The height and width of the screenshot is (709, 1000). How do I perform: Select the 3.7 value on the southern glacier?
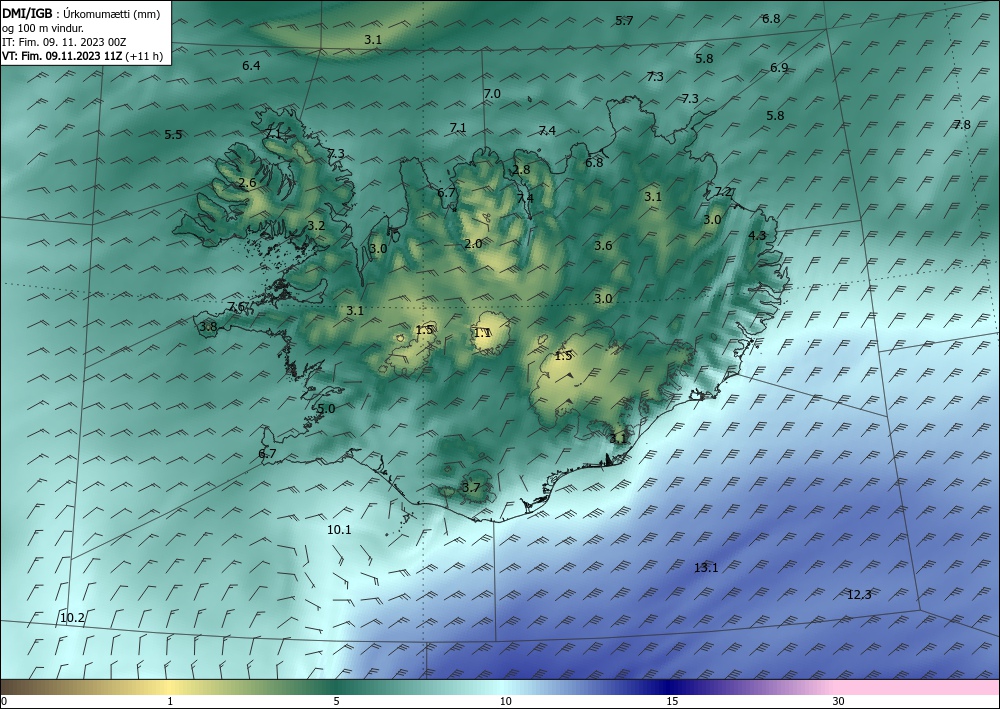[x=470, y=487]
